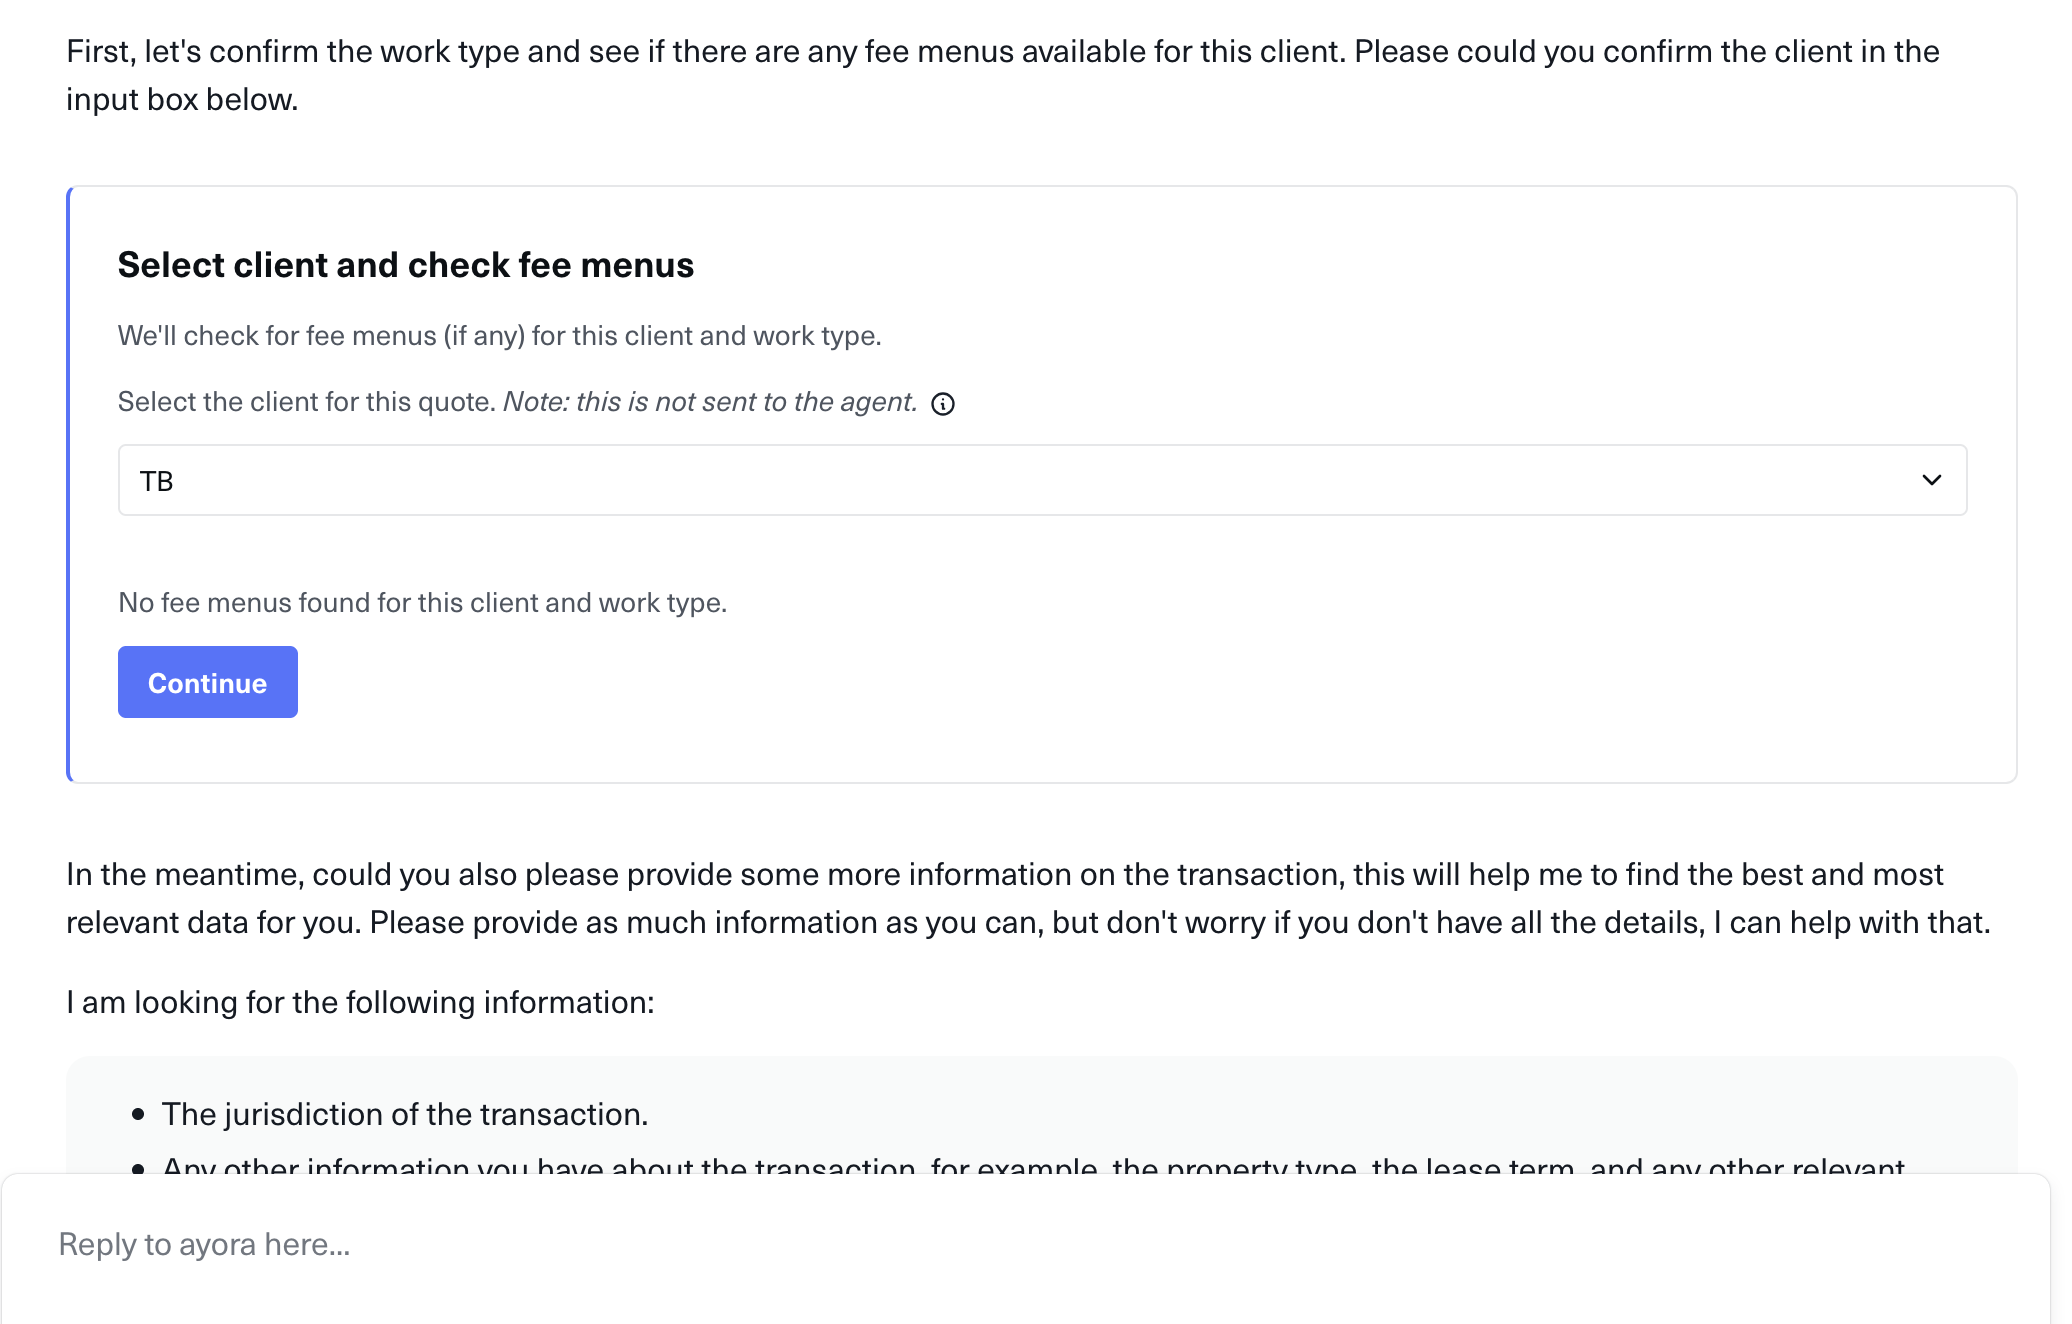Click the 'relevant data for you' sentence line
Viewport: 2072px width, 1324px height.
1028,923
